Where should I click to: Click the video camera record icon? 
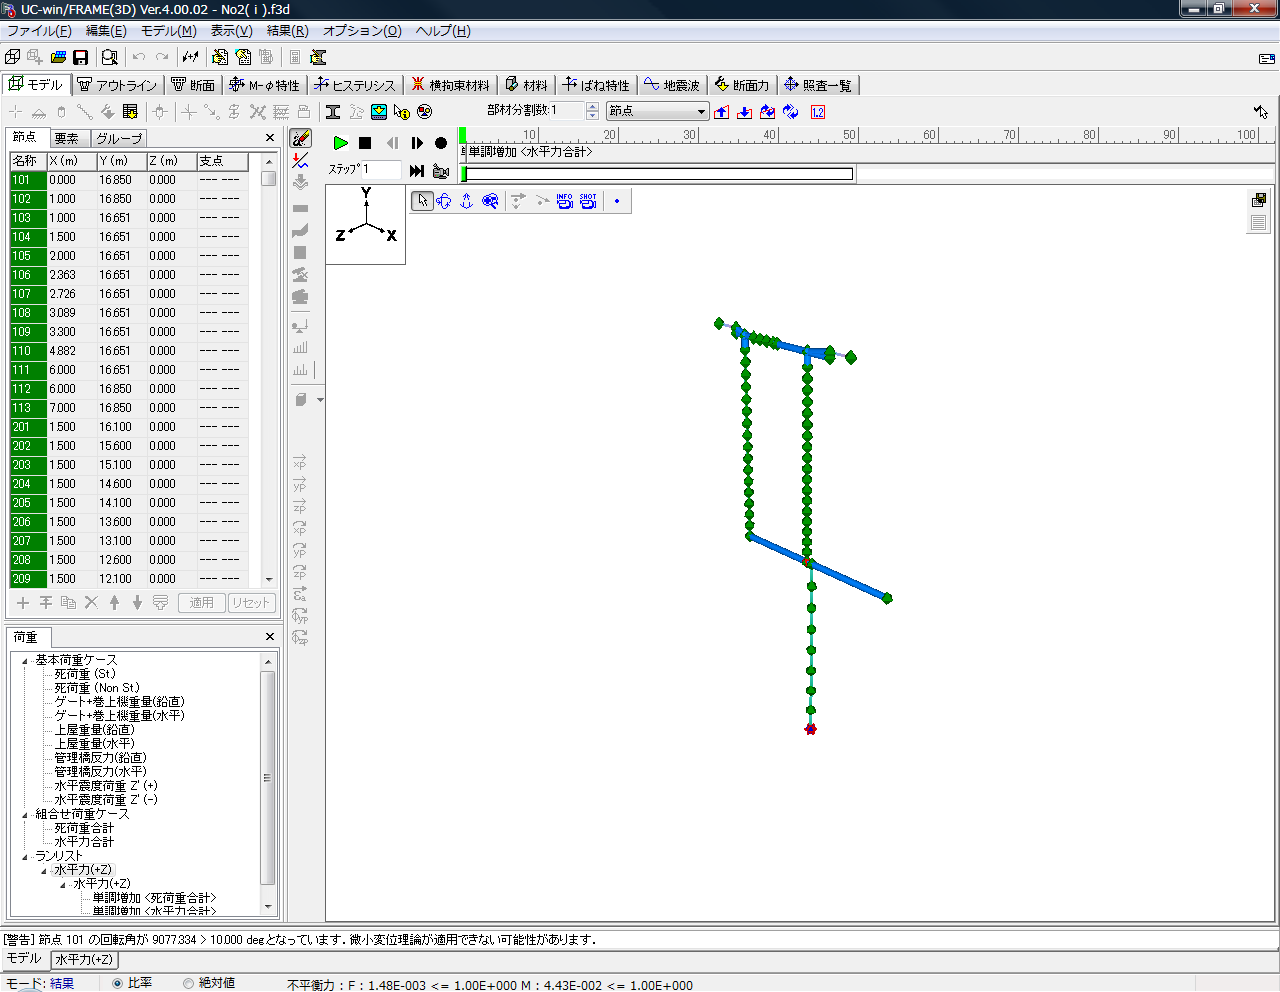[x=441, y=171]
